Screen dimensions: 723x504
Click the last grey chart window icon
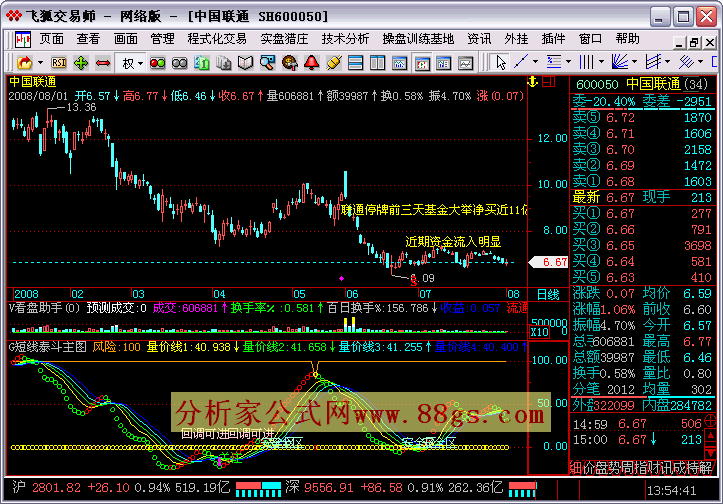tap(466, 63)
